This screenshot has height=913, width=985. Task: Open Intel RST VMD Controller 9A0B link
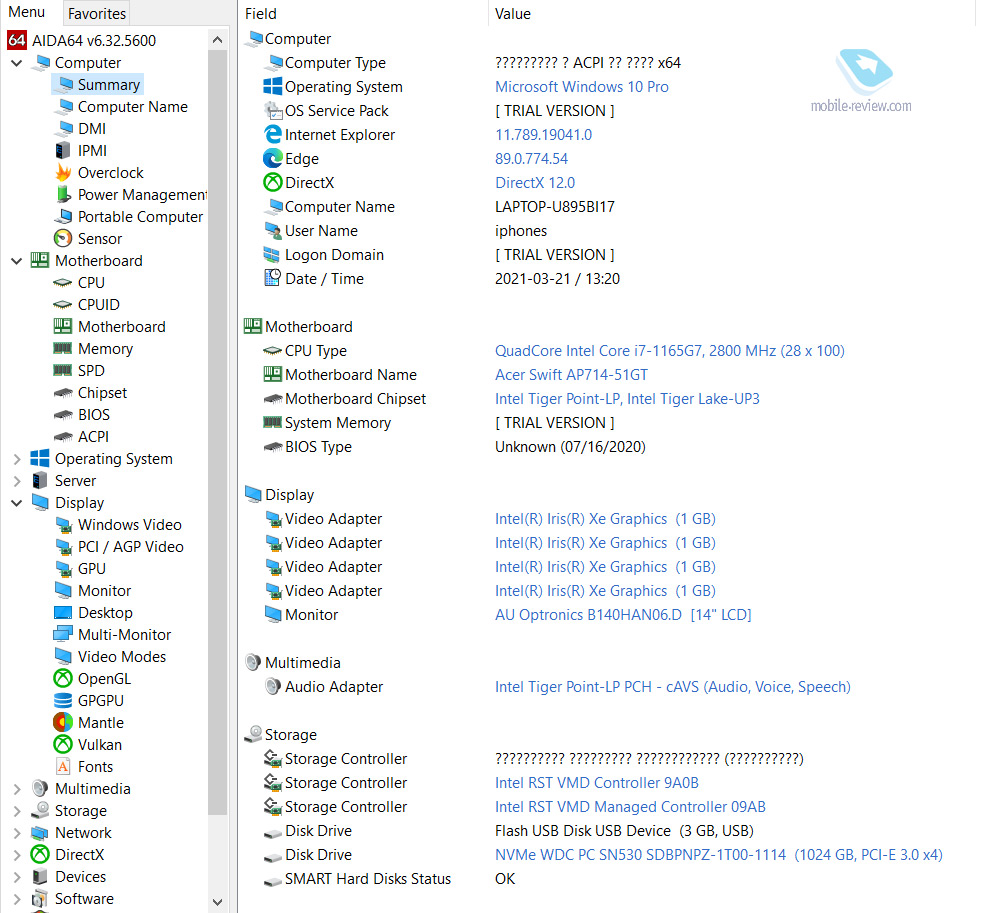point(597,783)
